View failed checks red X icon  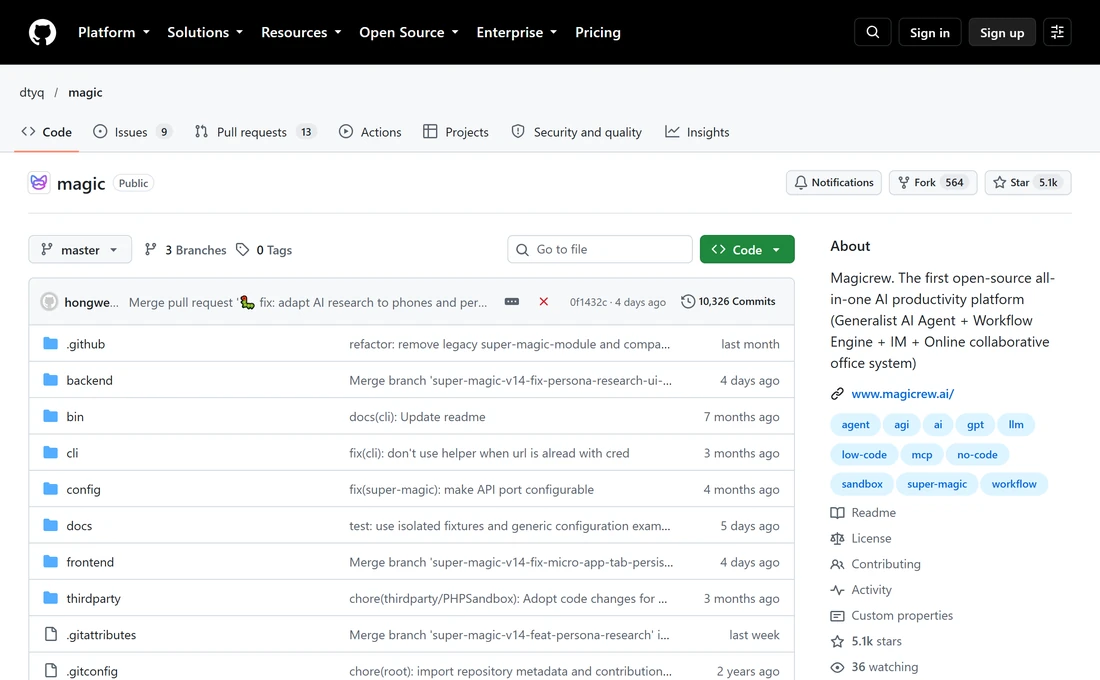(x=544, y=302)
